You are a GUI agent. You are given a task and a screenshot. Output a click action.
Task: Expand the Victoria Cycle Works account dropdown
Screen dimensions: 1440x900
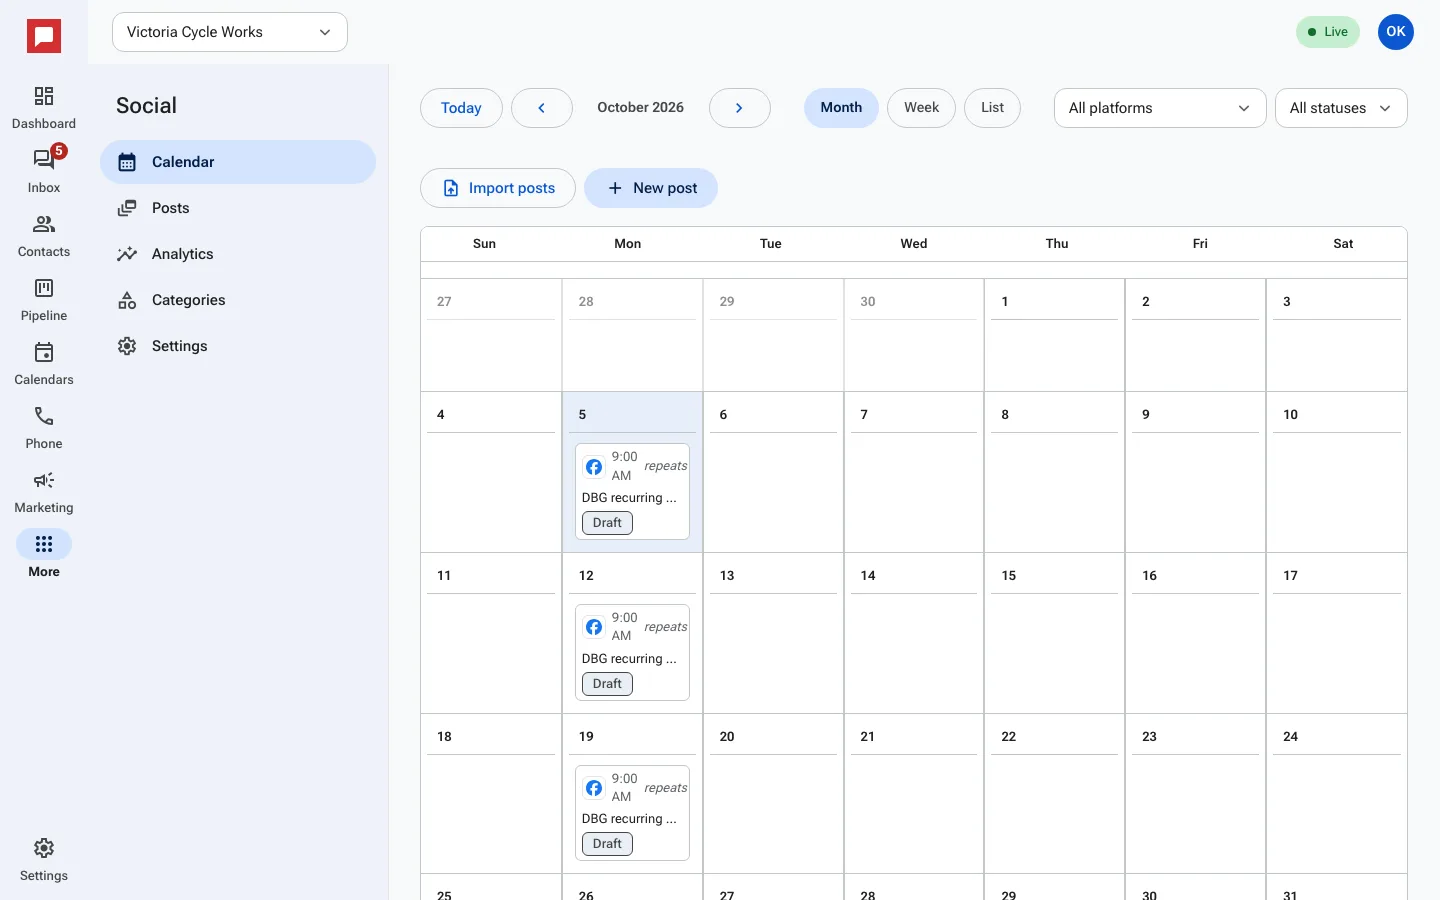tap(230, 32)
